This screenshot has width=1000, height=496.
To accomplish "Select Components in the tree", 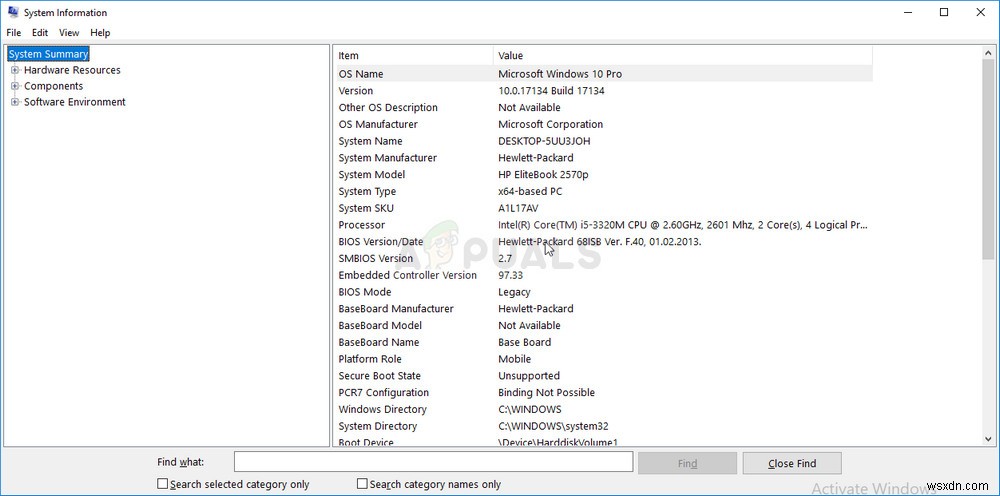I will pyautogui.click(x=54, y=86).
